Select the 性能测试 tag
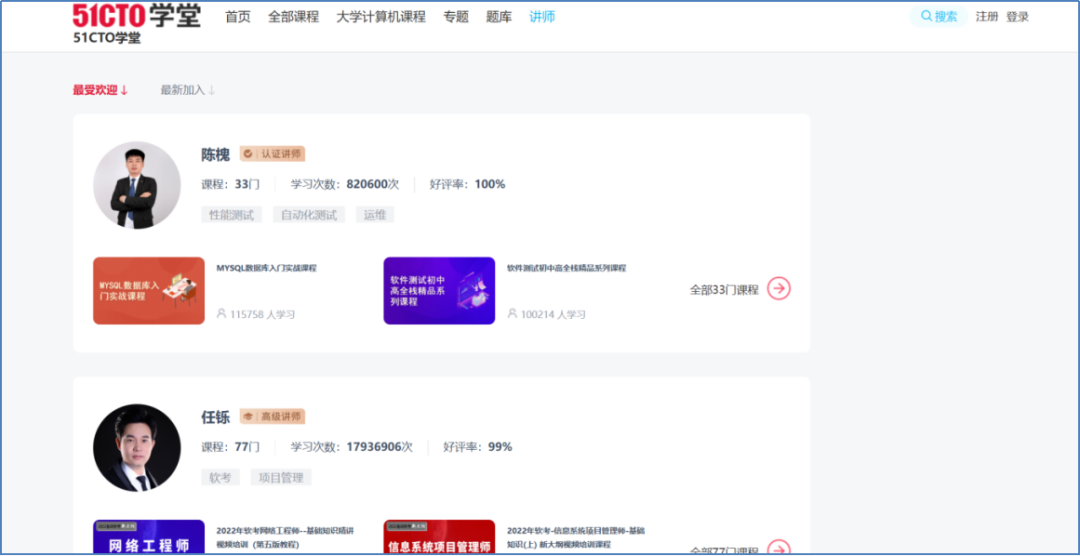This screenshot has height=556, width=1080. tap(230, 215)
